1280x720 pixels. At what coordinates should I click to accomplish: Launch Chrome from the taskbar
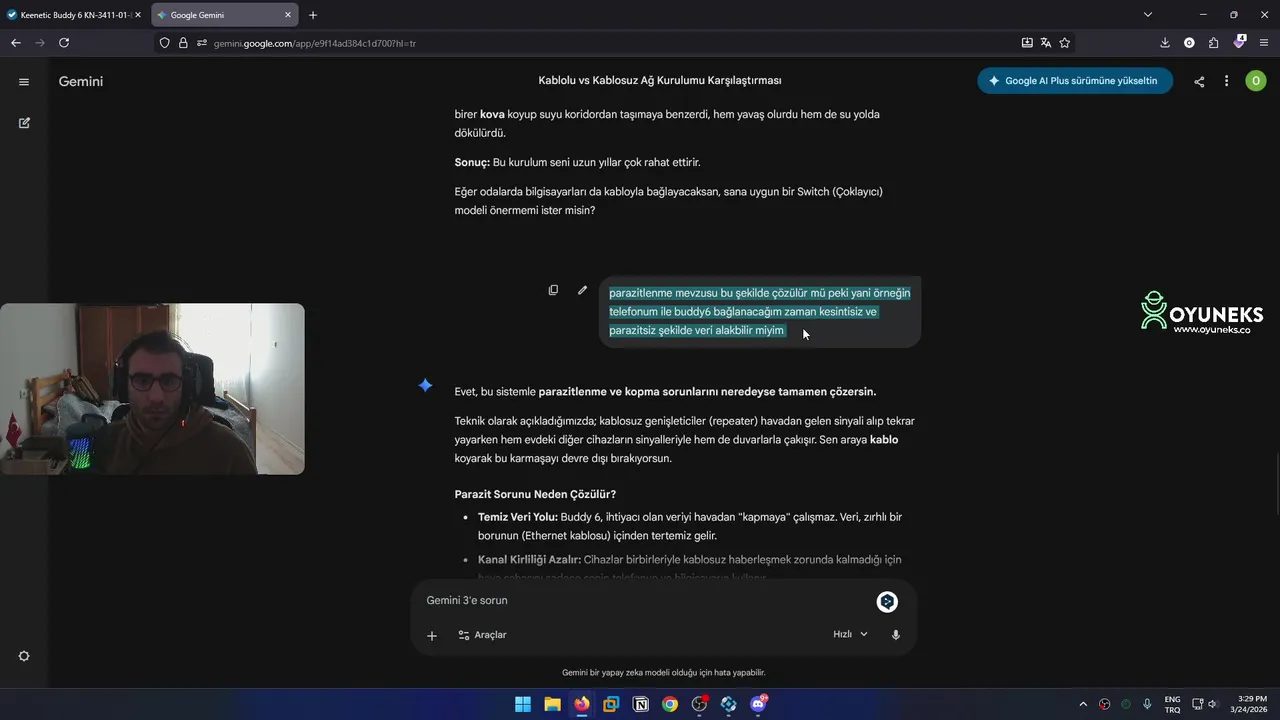(x=670, y=704)
